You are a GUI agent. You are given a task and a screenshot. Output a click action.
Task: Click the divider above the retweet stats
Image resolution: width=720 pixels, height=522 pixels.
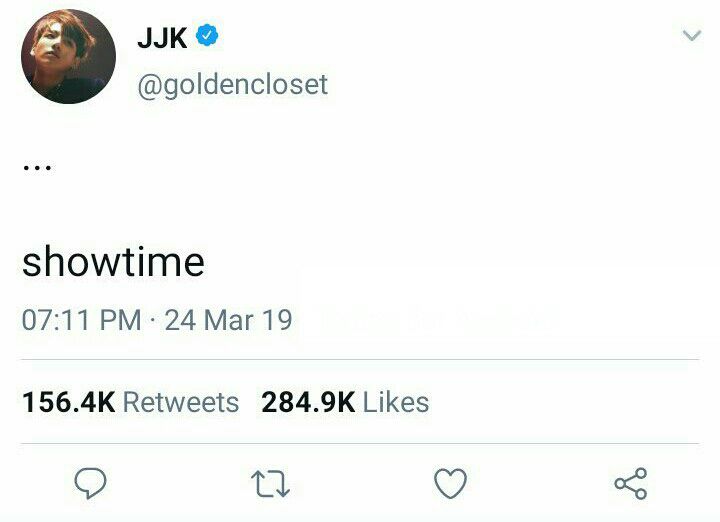[x=360, y=359]
